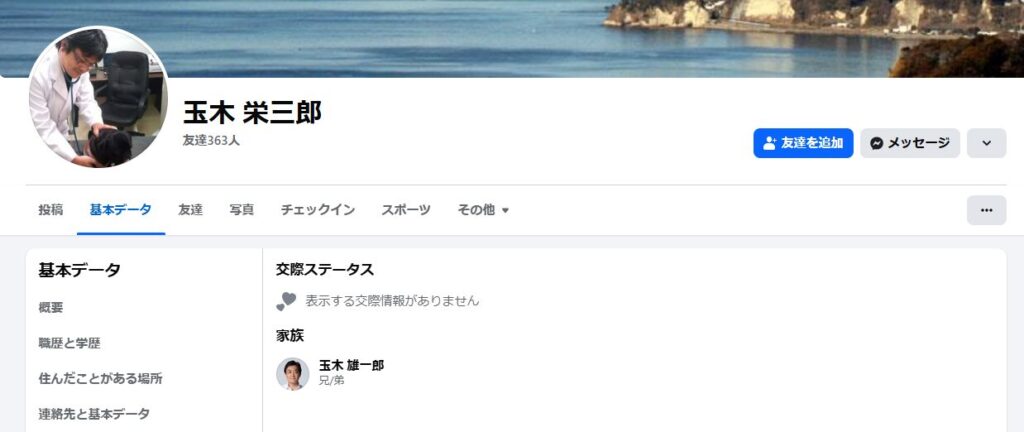1024x432 pixels.
Task: Click the 友達を追加 button
Action: (x=803, y=143)
